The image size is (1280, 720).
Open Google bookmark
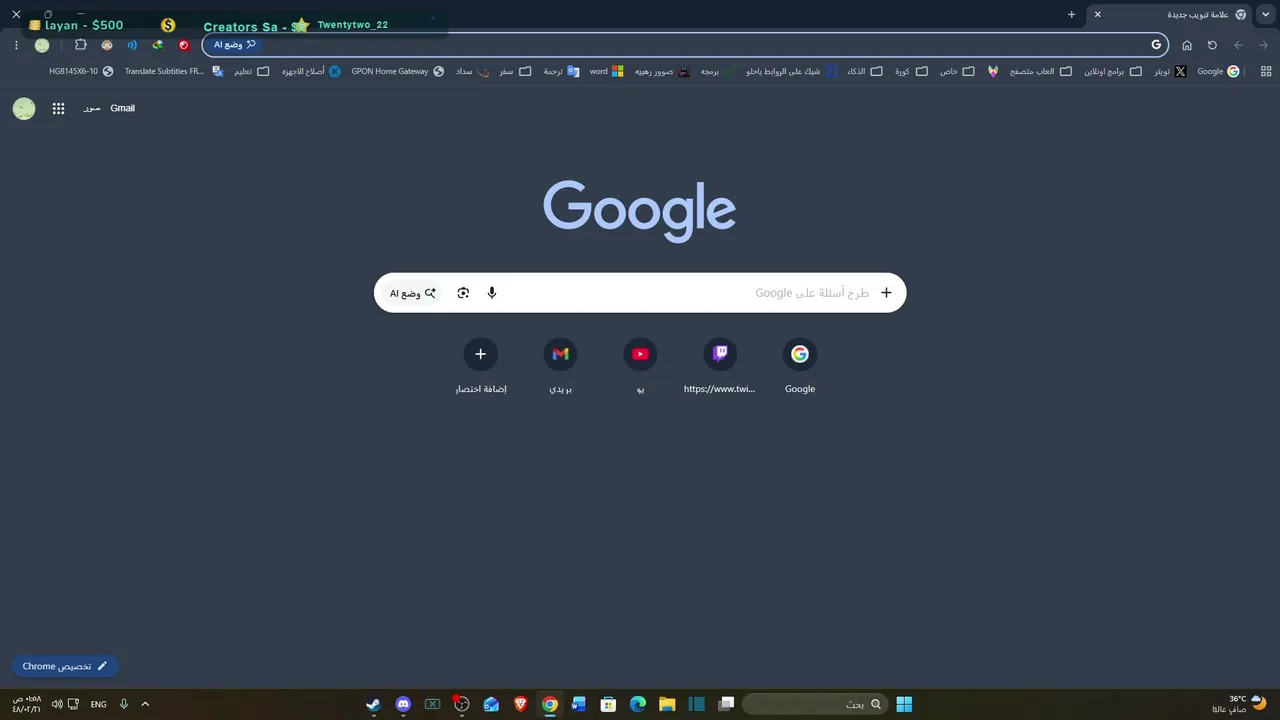(1218, 72)
